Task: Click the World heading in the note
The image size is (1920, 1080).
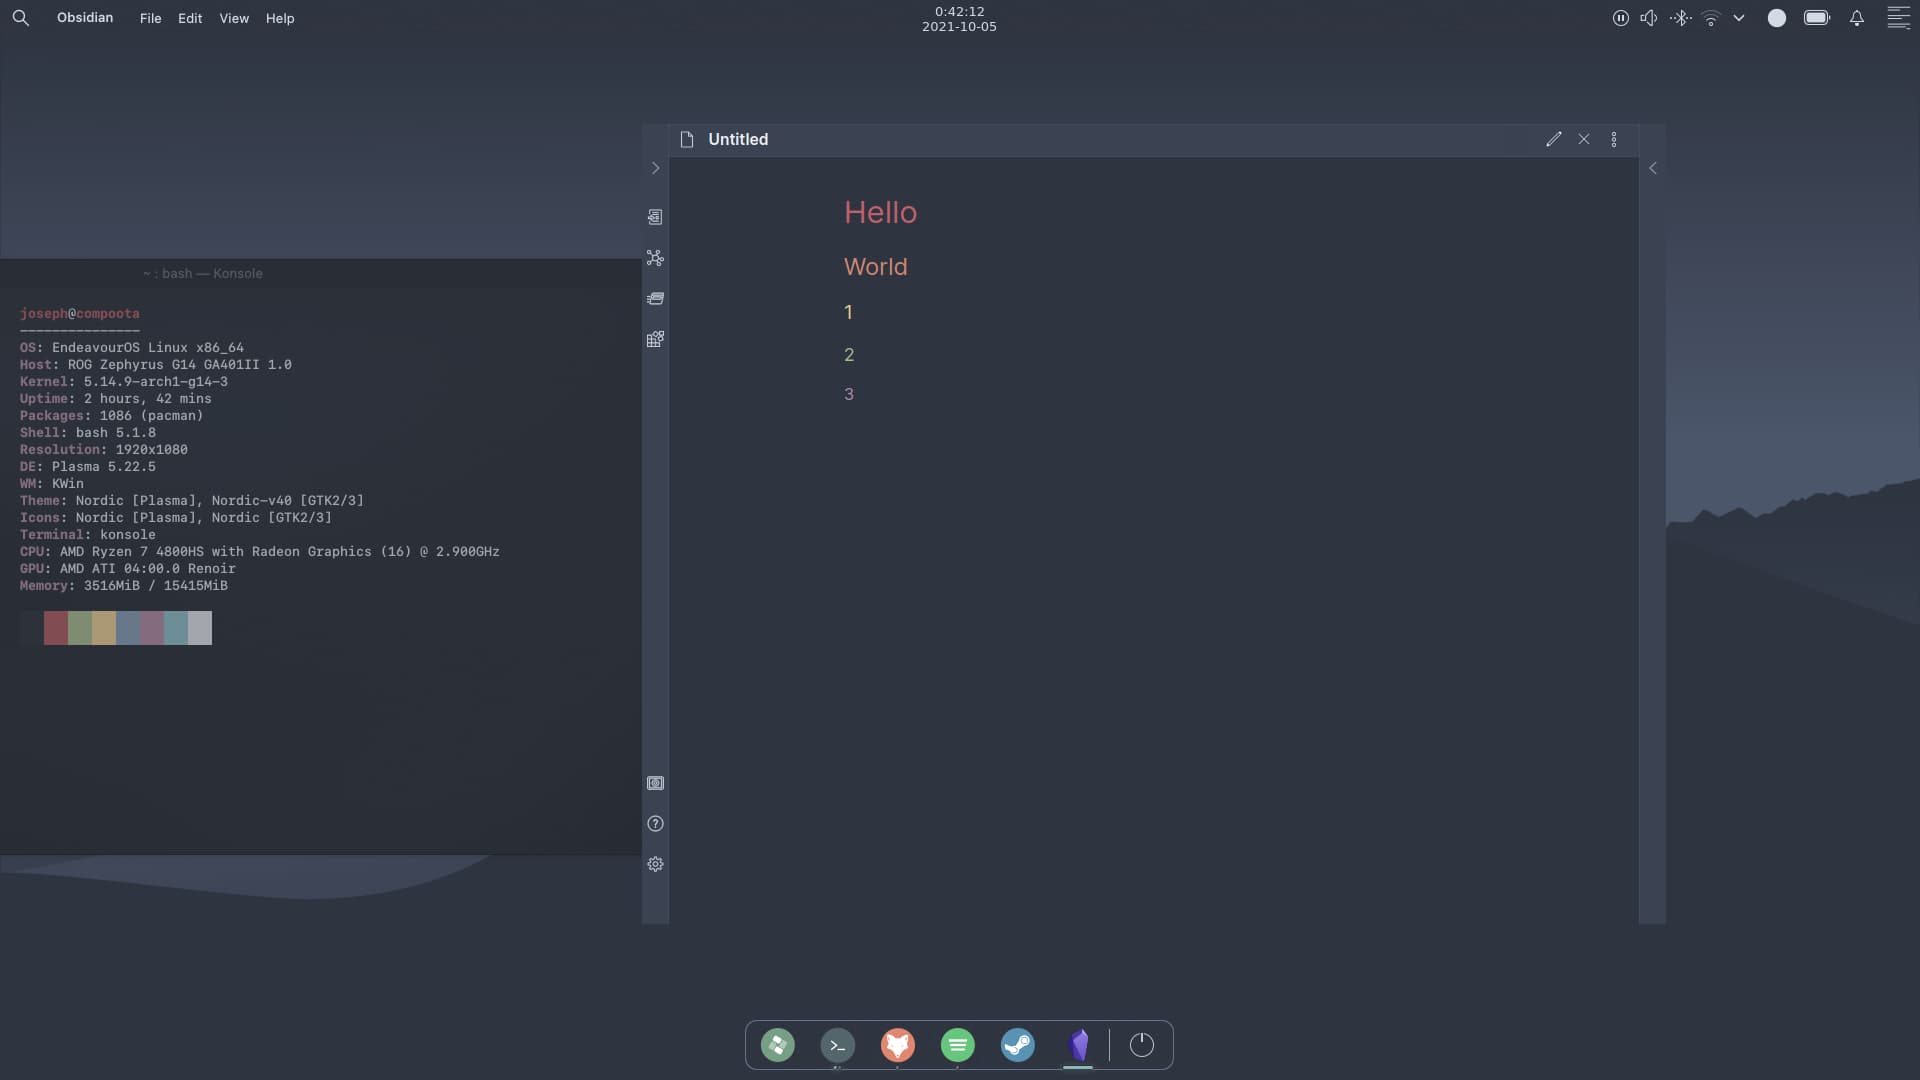Action: [x=876, y=267]
